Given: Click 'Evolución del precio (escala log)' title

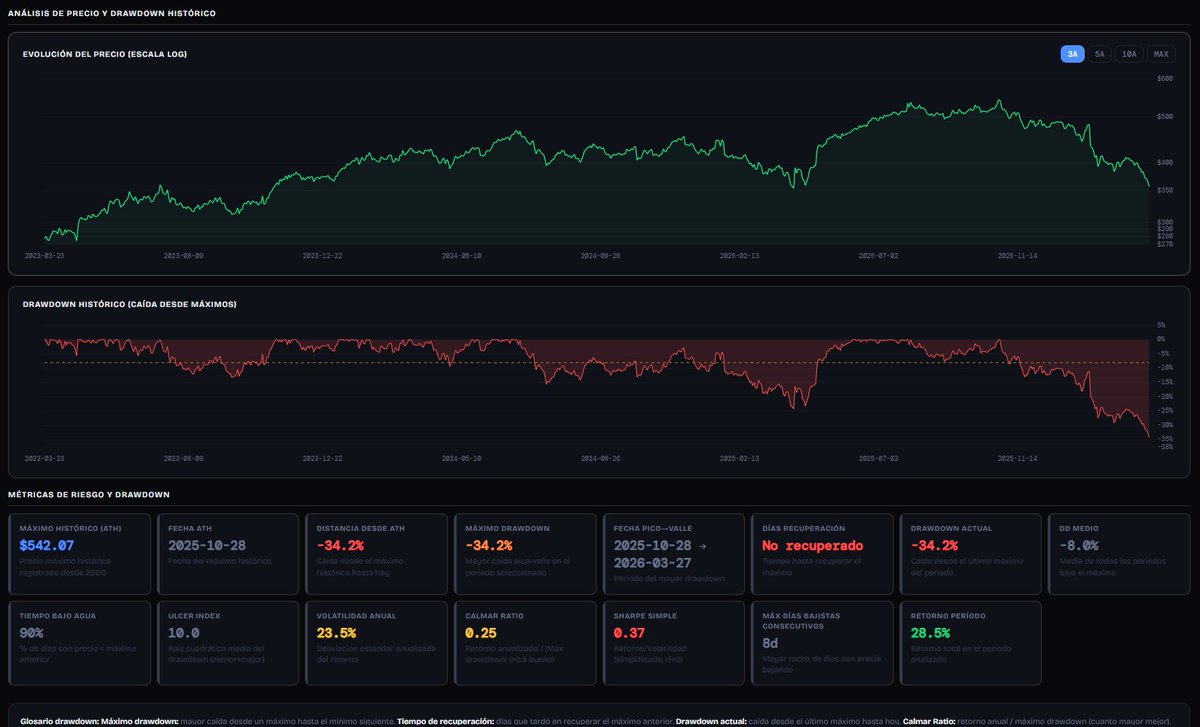Looking at the screenshot, I should tap(105, 54).
